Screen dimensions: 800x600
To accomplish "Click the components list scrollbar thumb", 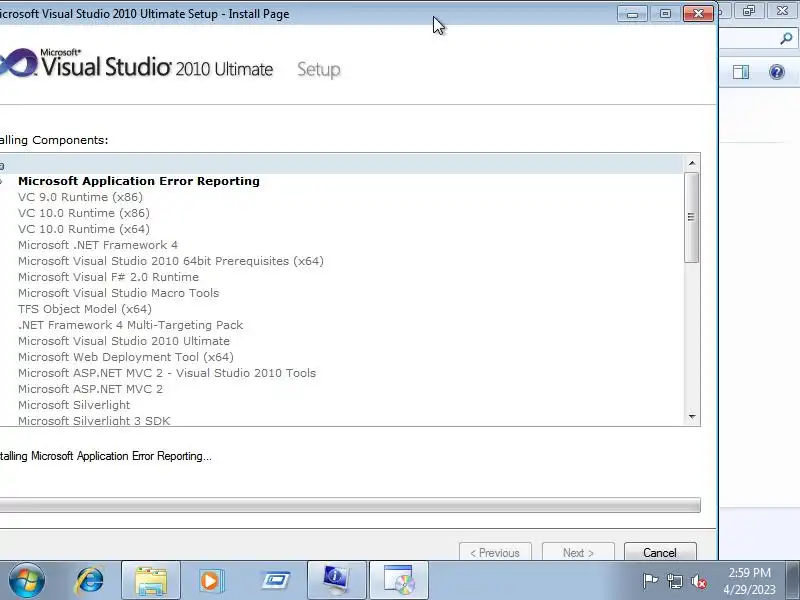I will 692,217.
